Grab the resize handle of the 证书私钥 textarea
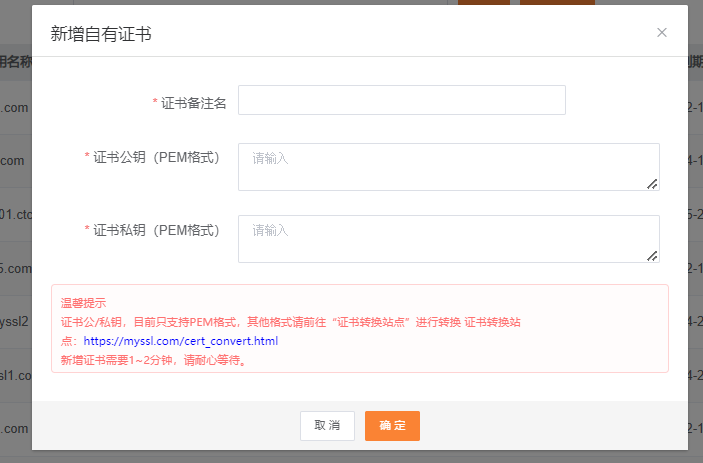The height and width of the screenshot is (463, 703). tap(652, 255)
